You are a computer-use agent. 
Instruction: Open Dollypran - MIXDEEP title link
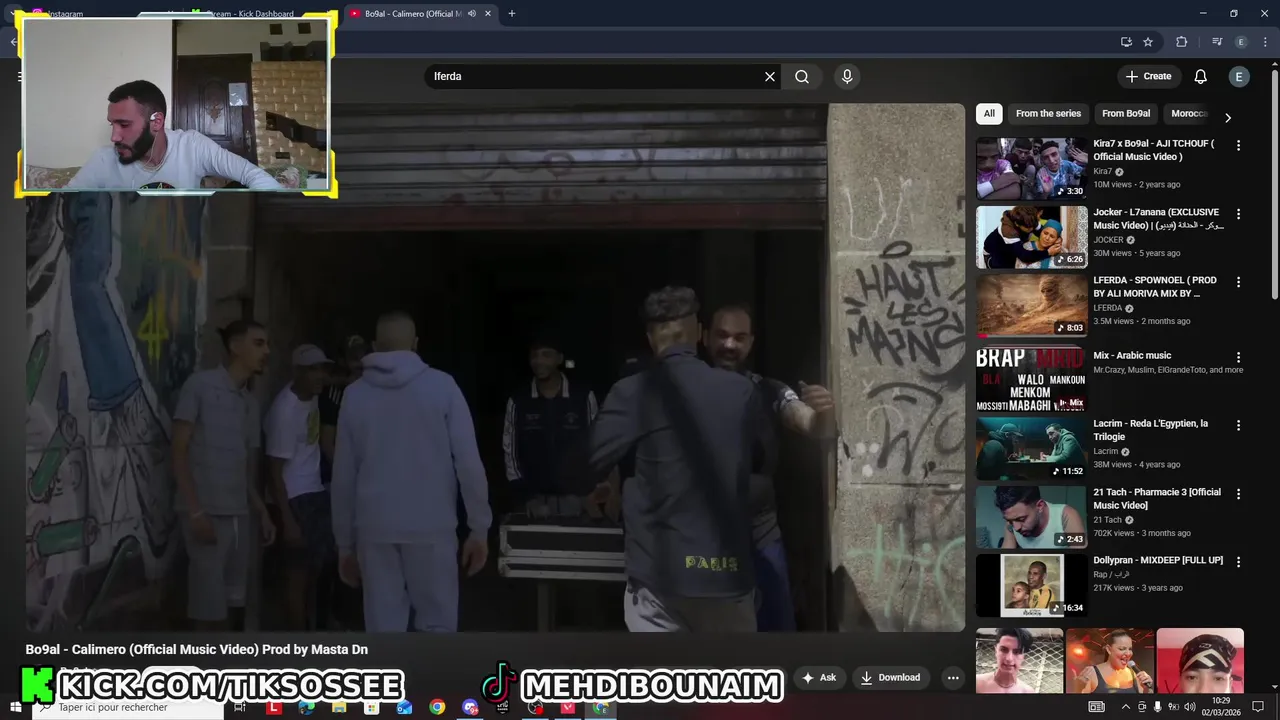(1158, 560)
